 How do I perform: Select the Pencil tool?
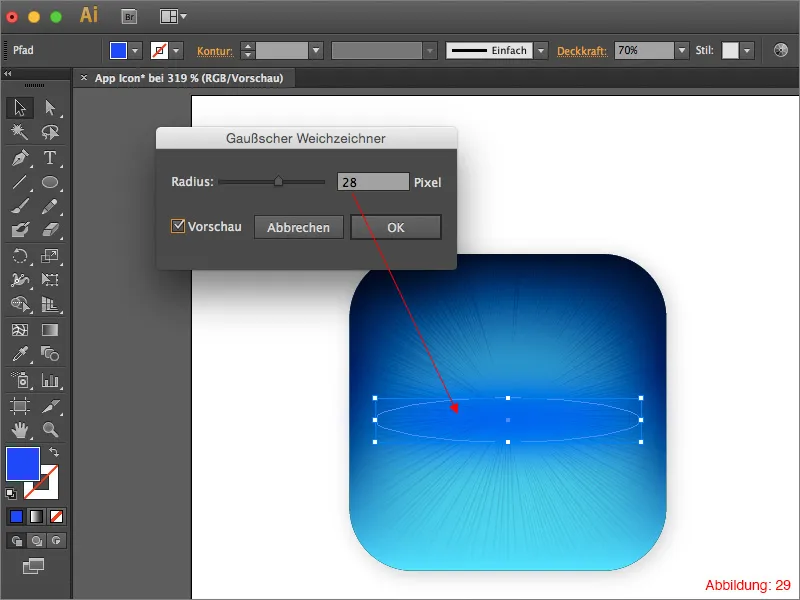pos(50,206)
